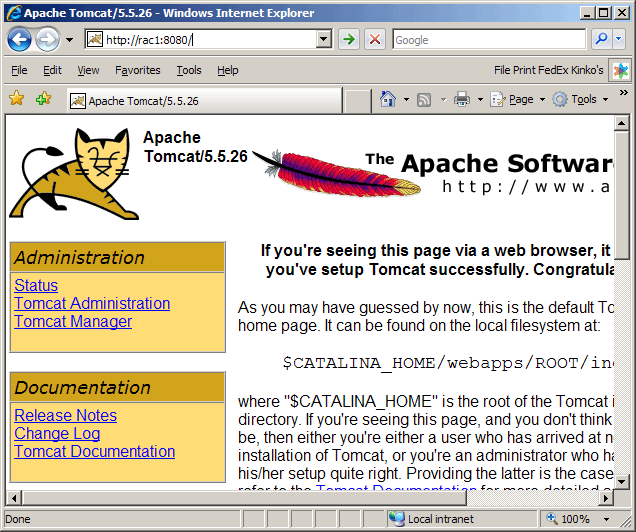Open search provider options dropdown

tap(619, 40)
